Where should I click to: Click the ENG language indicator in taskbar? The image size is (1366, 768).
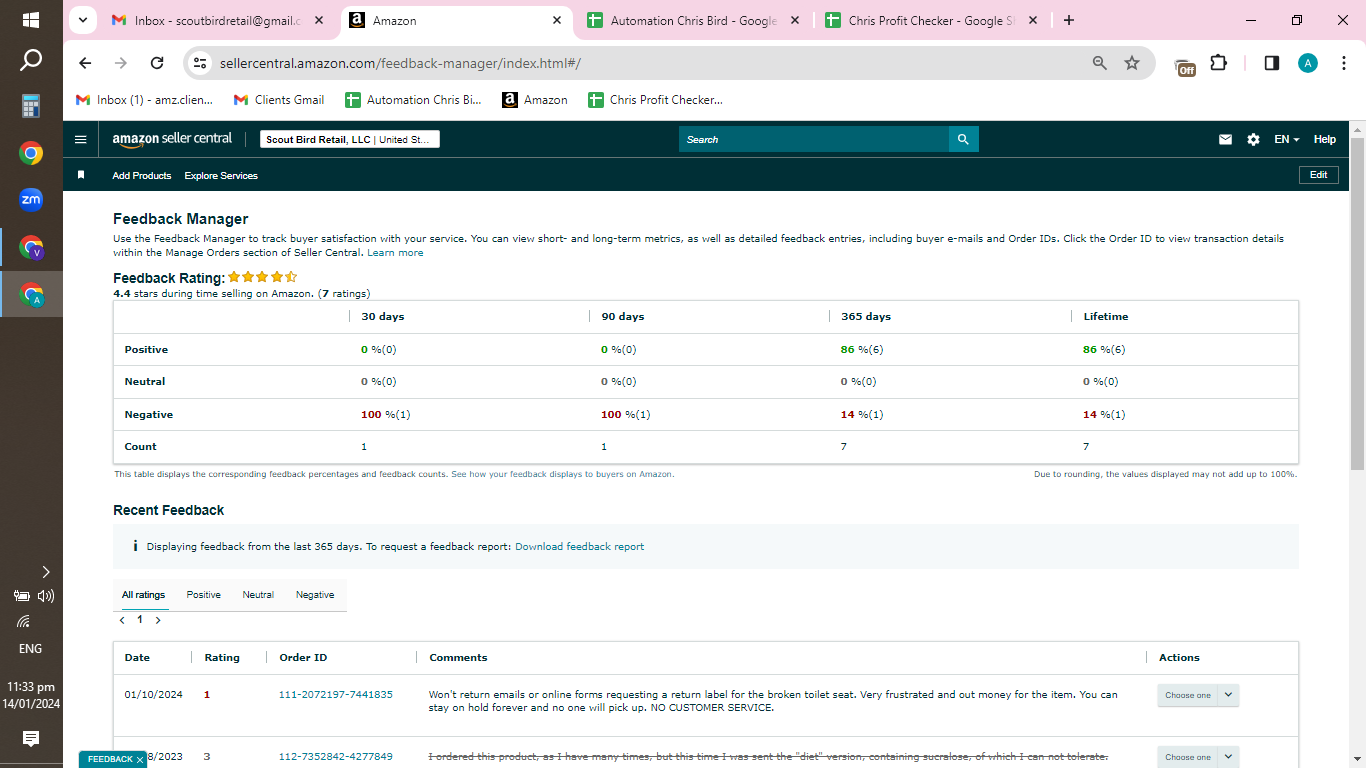coord(31,648)
